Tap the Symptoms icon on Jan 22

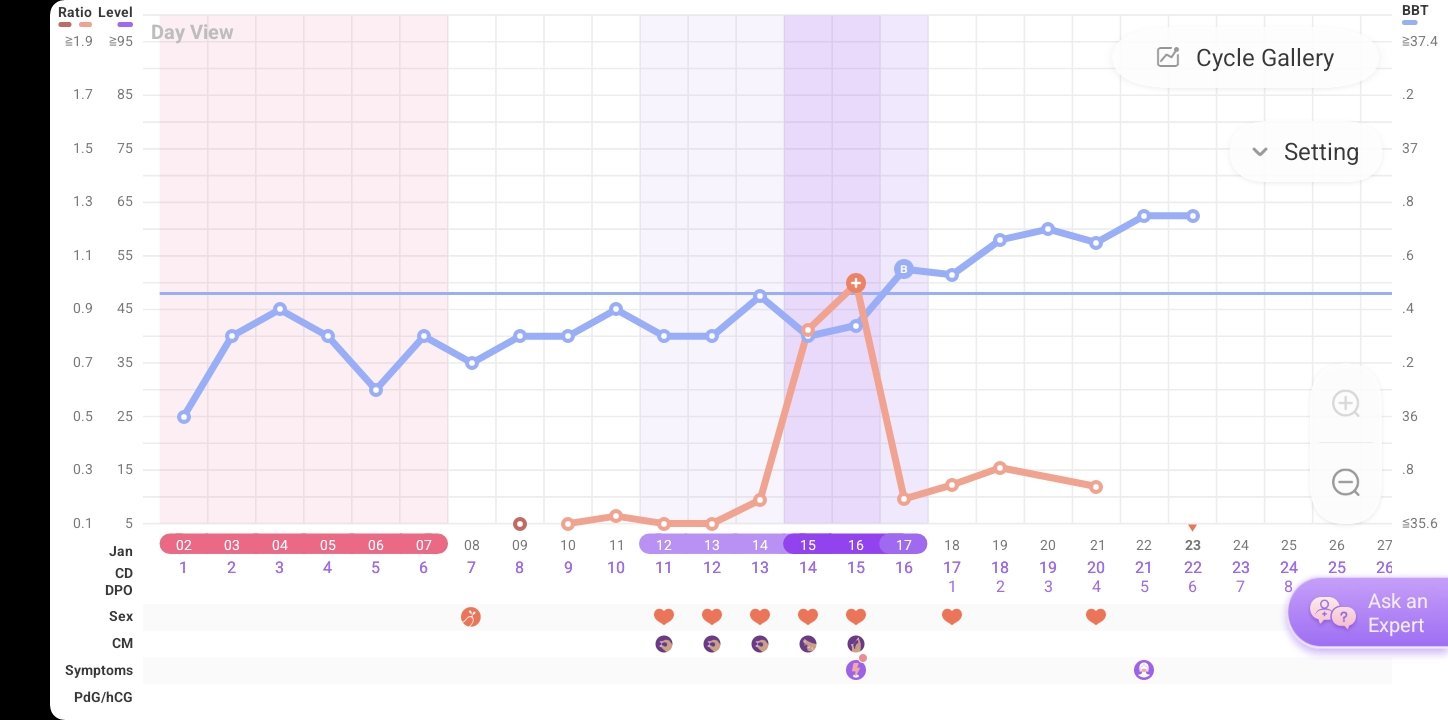click(1144, 670)
